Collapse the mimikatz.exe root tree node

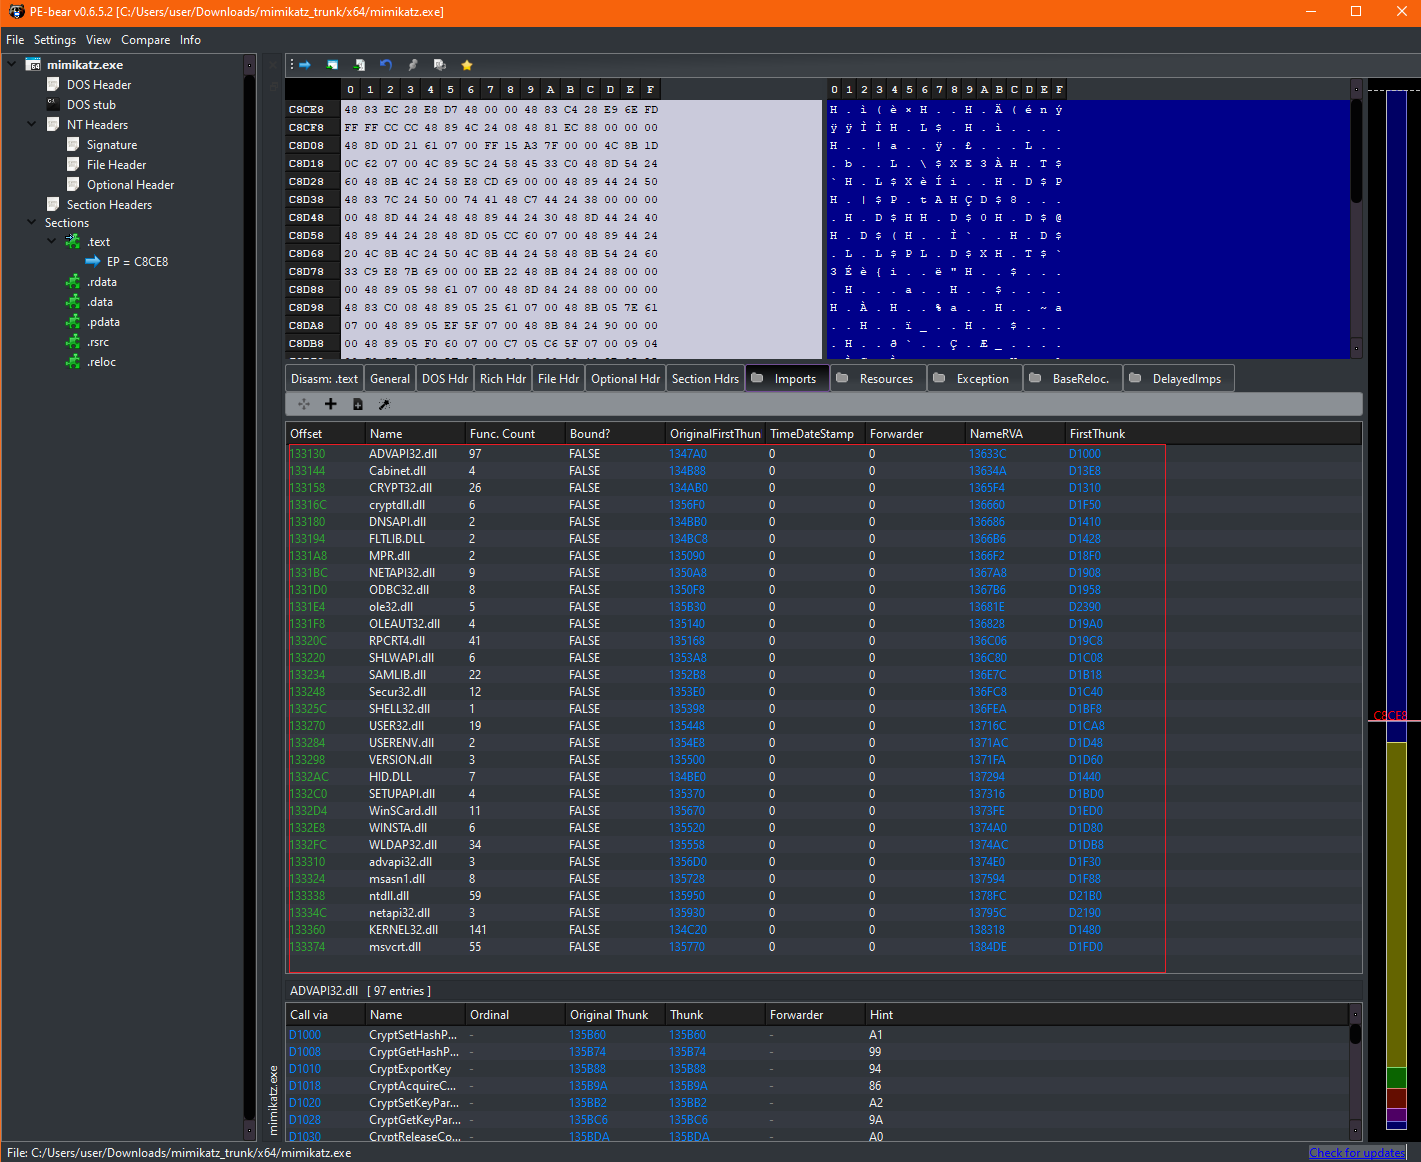12,64
